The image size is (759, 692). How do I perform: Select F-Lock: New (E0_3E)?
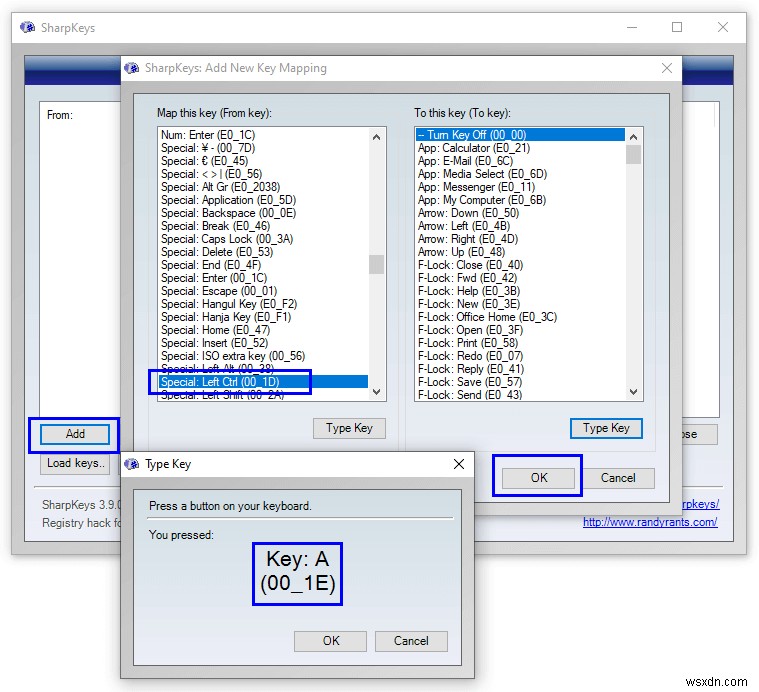[x=520, y=304]
